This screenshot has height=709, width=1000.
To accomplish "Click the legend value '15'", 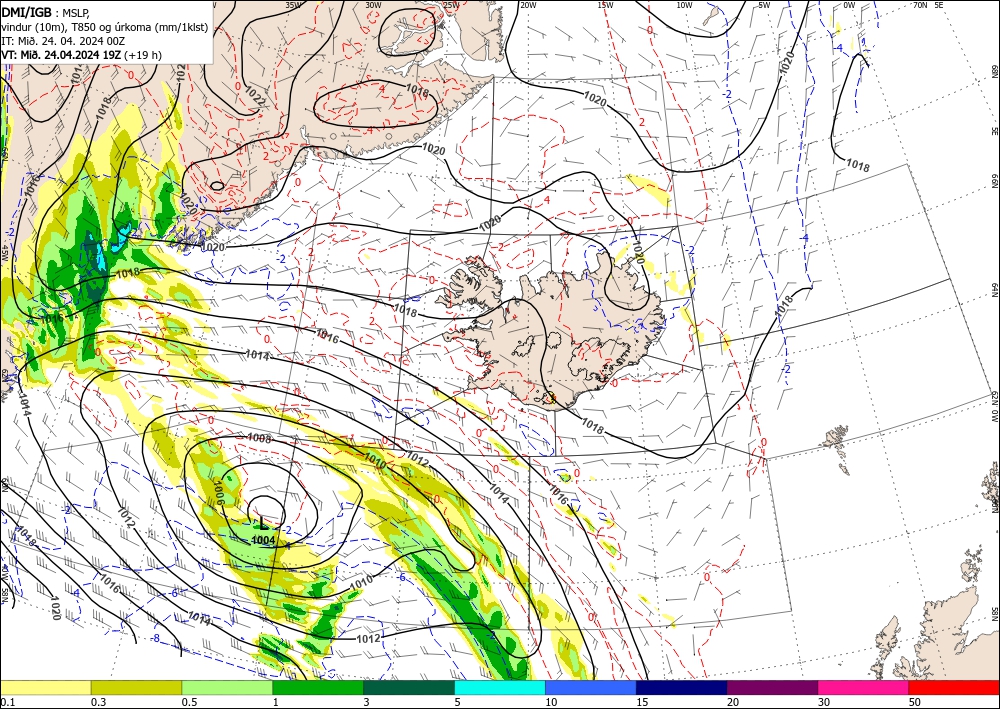I will point(642,702).
